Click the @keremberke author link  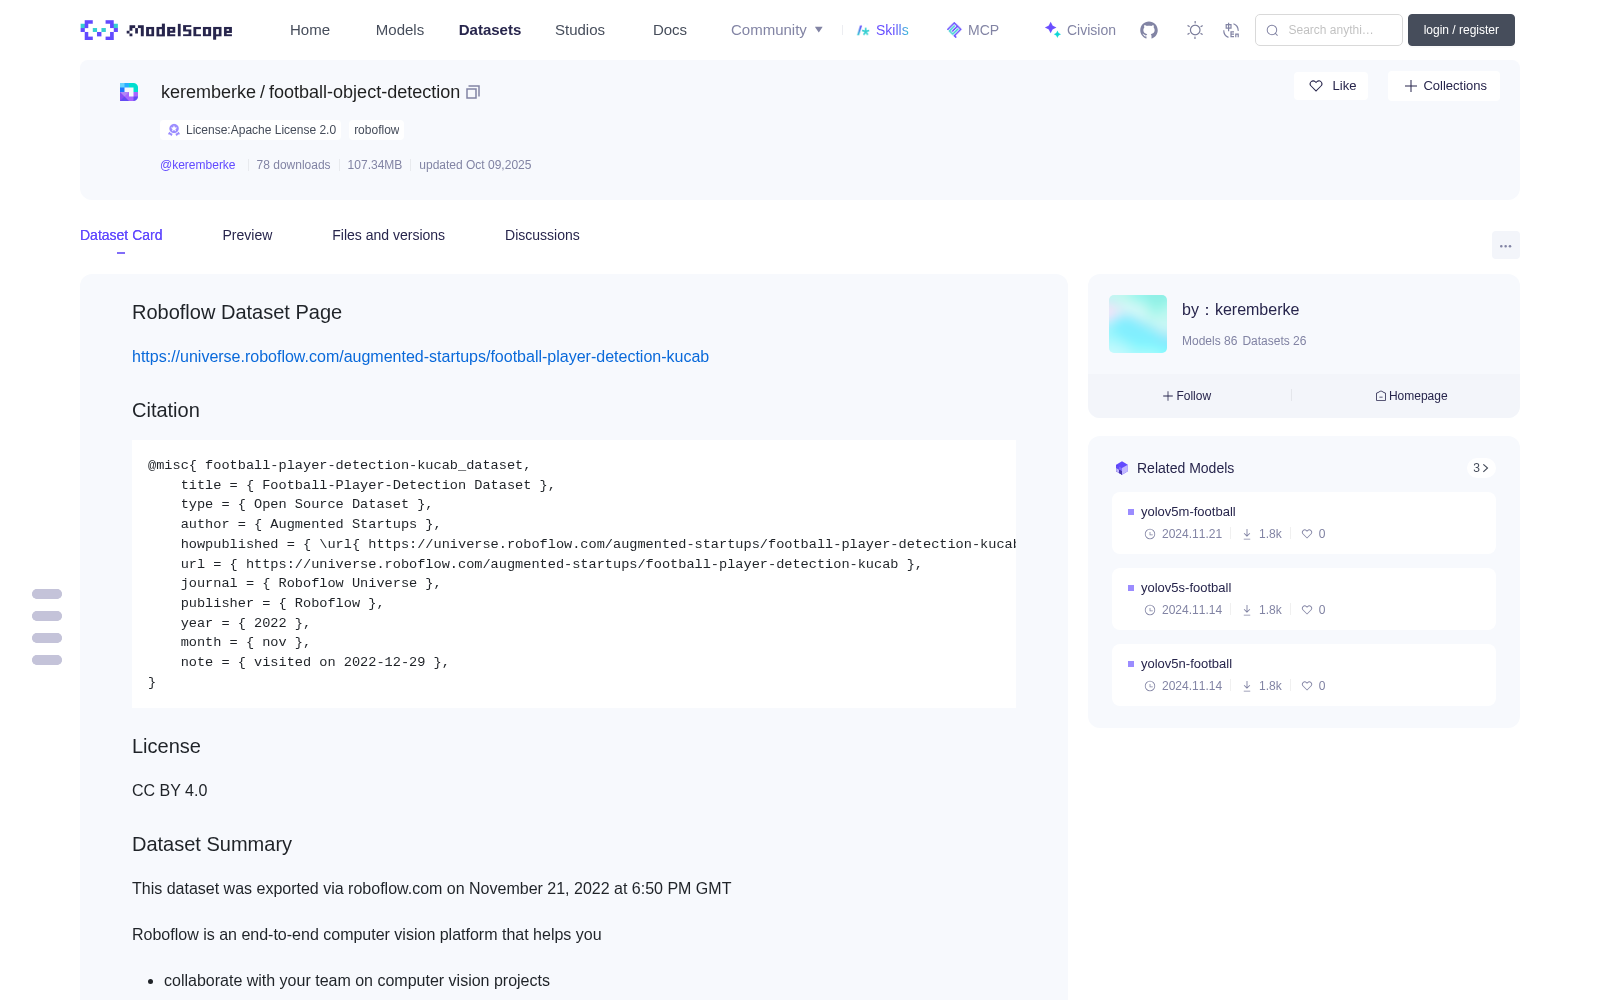198,165
